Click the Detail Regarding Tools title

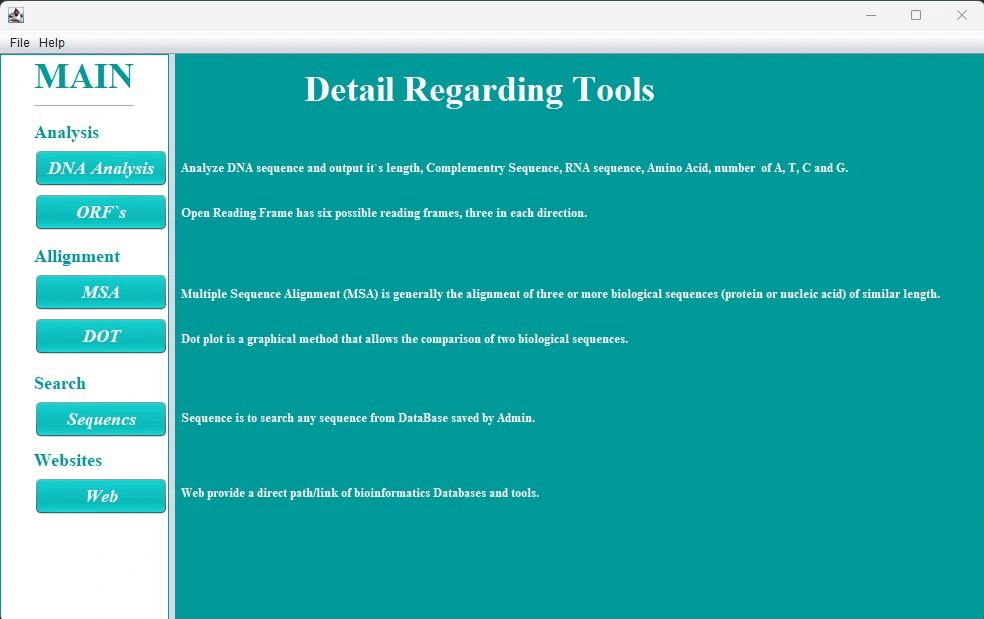point(479,90)
